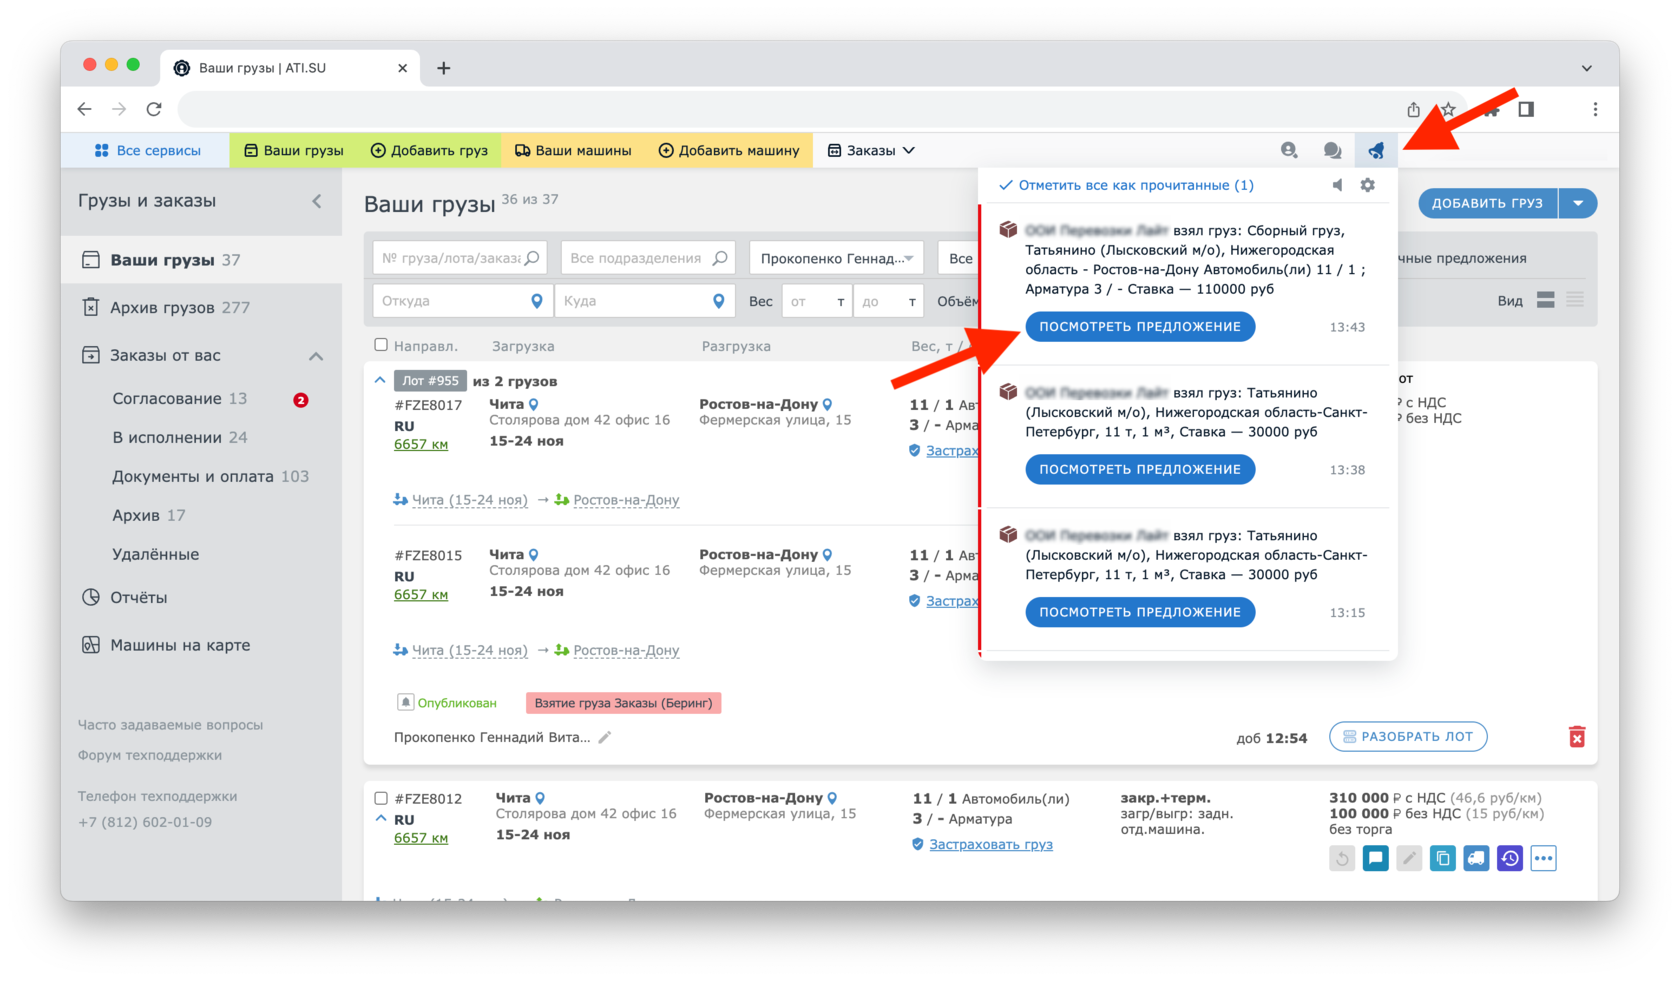1680x981 pixels.
Task: Open Chrome three-dot menu
Action: [x=1595, y=109]
